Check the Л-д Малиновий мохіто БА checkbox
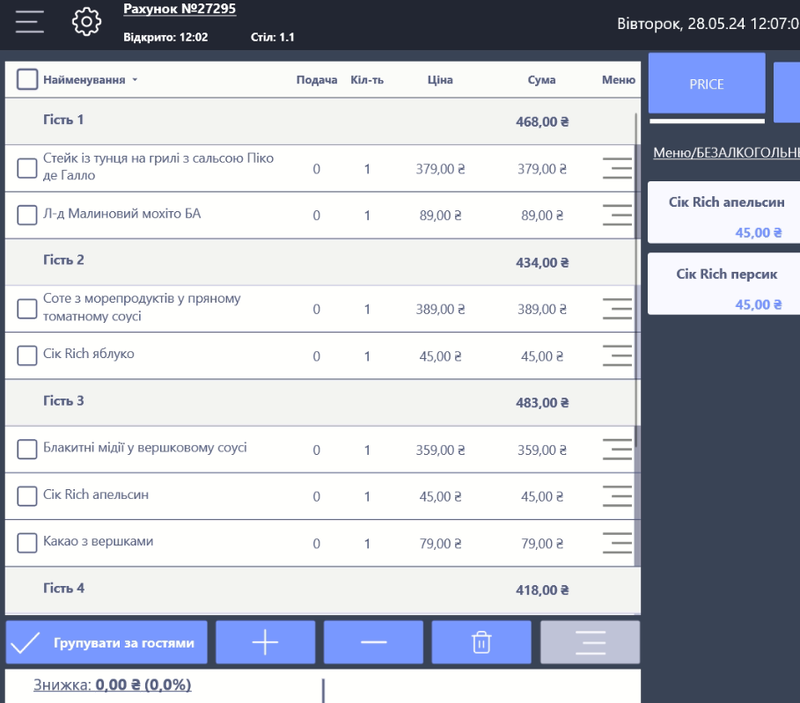The width and height of the screenshot is (800, 703). coord(27,215)
